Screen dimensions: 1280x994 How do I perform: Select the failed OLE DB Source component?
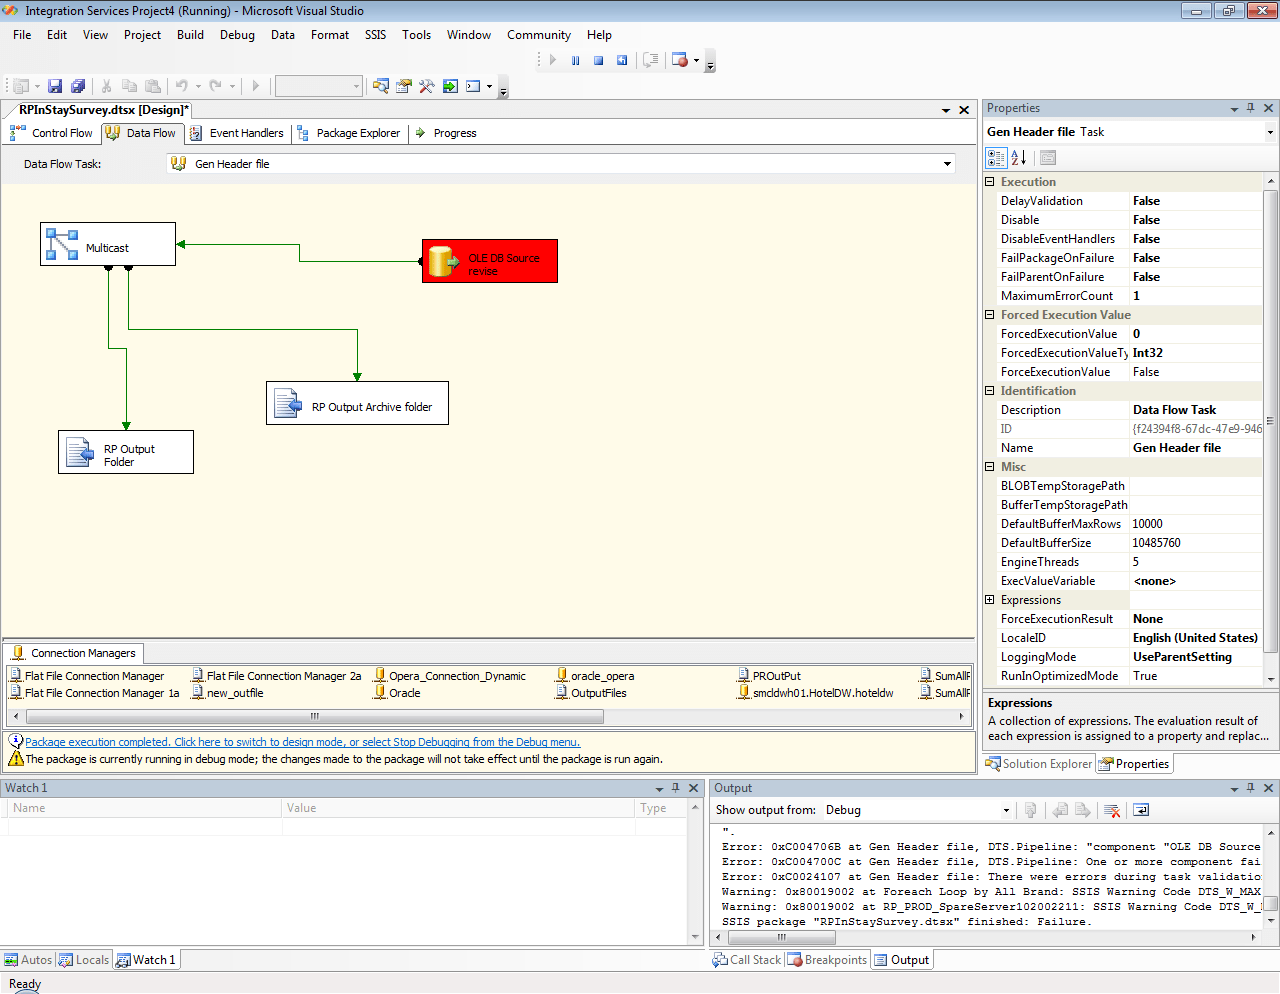[489, 261]
